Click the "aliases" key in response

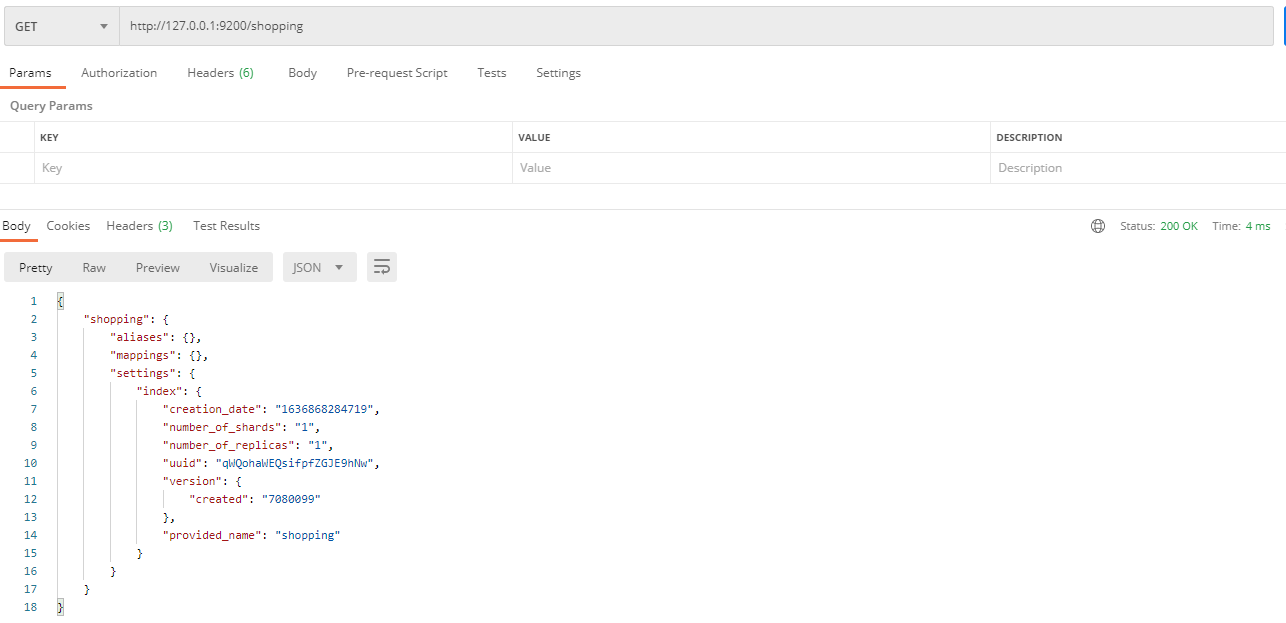pyautogui.click(x=139, y=337)
